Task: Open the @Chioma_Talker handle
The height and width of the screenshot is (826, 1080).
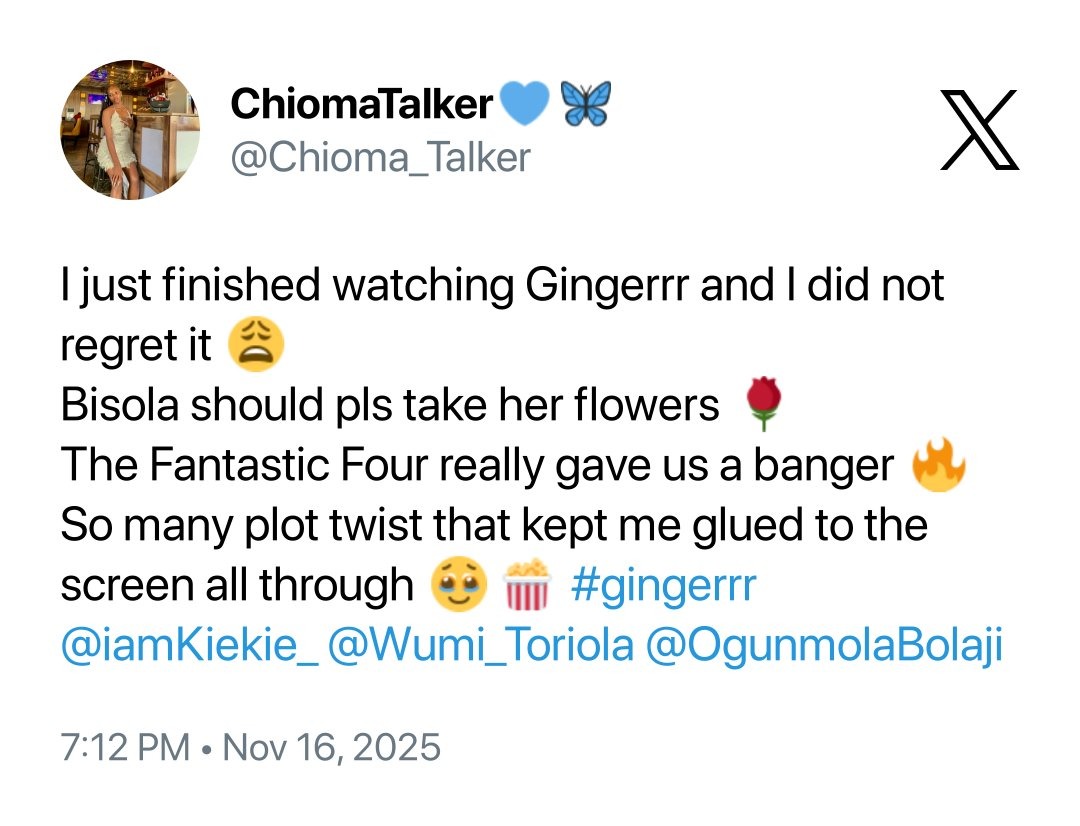Action: tap(380, 157)
